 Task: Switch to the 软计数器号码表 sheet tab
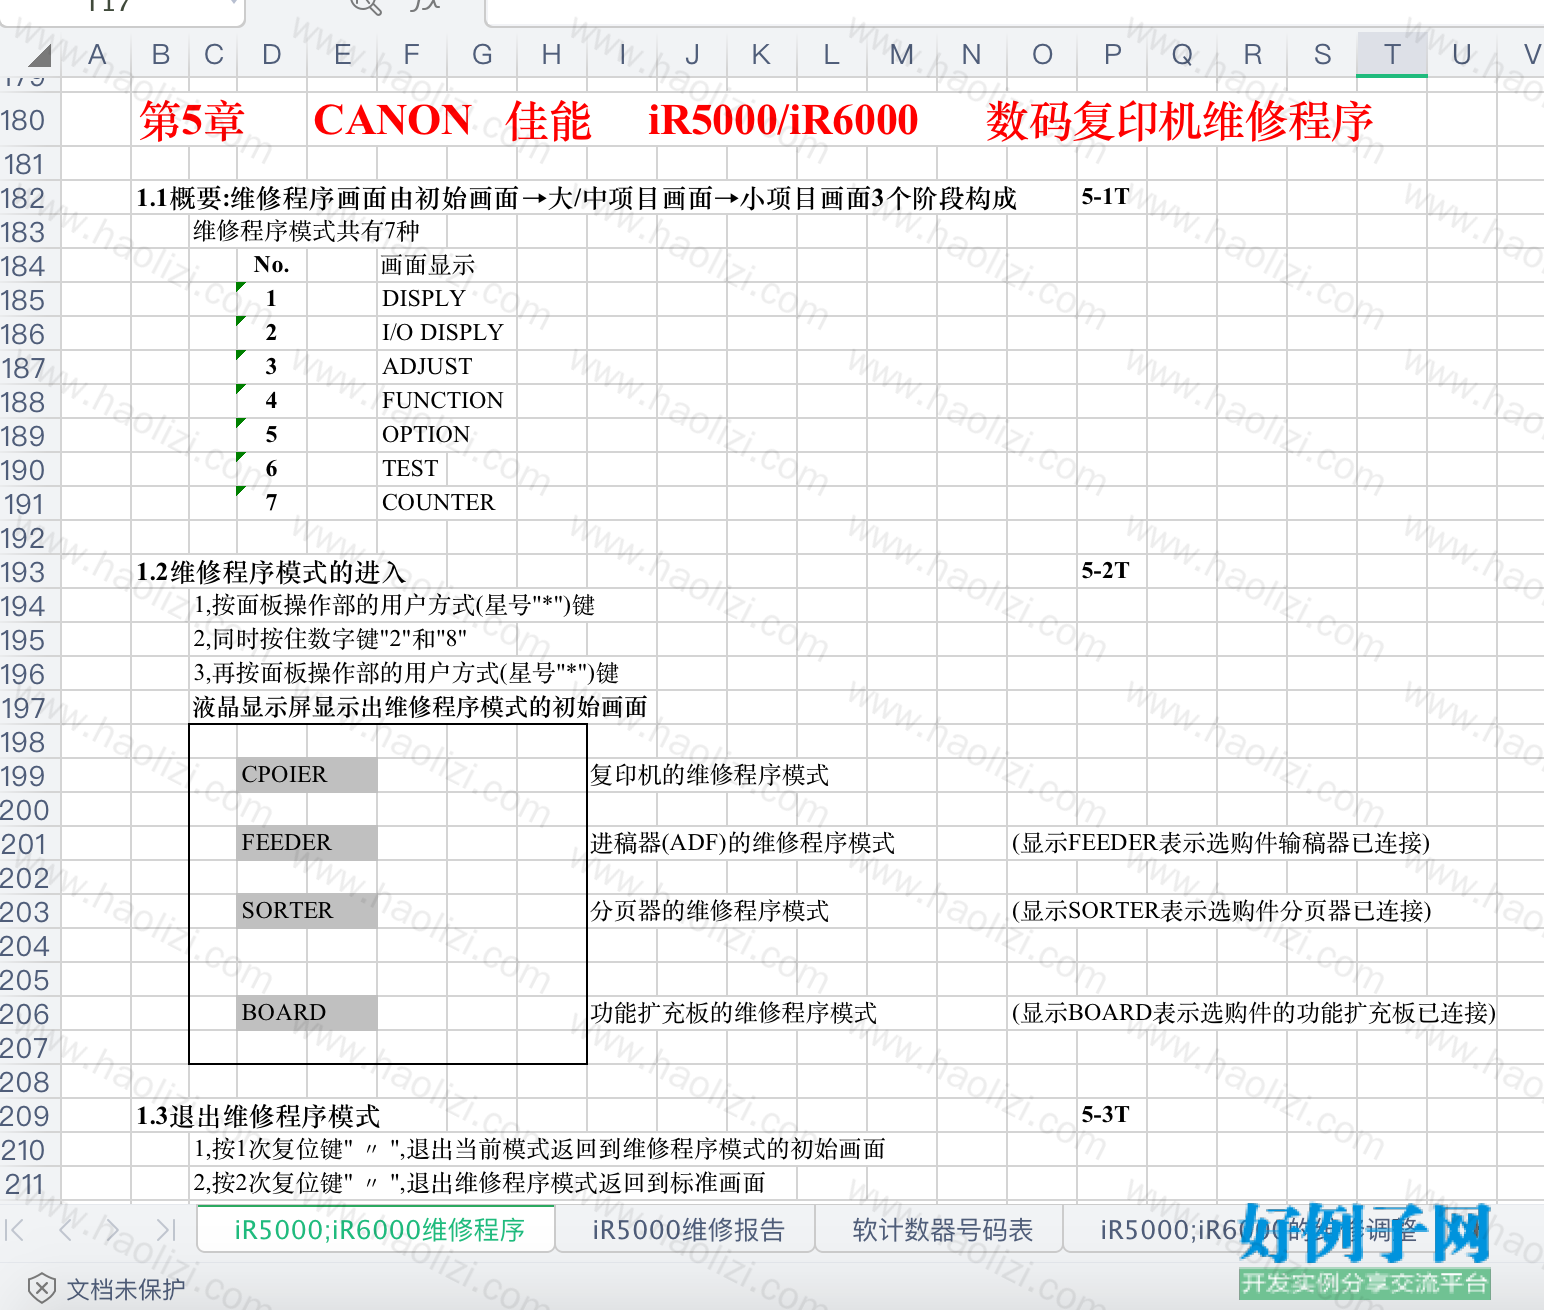point(942,1230)
